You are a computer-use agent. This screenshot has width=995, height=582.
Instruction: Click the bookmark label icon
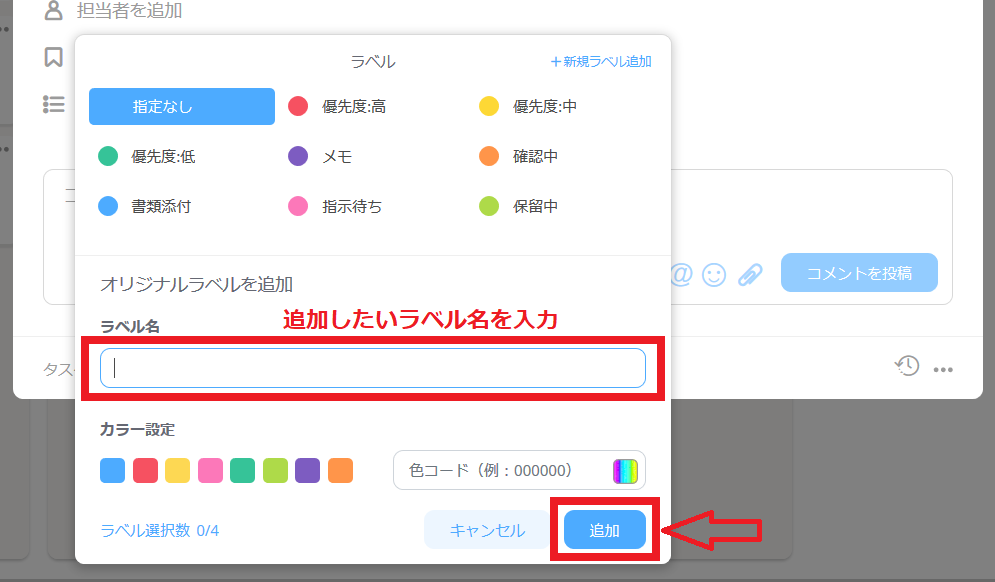coord(54,57)
